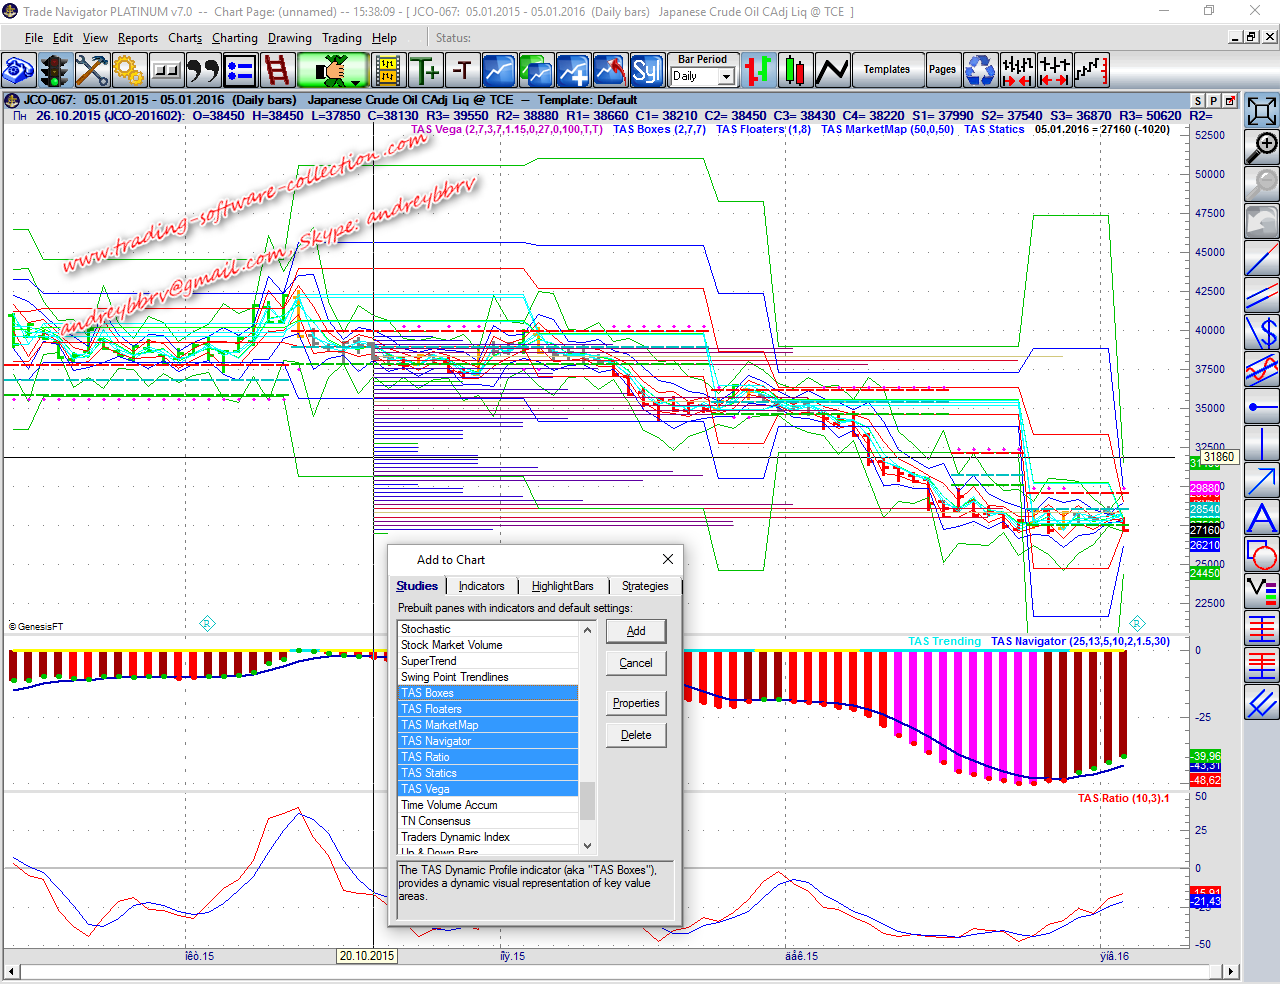
Task: Switch chart to candlestick style
Action: pyautogui.click(x=795, y=71)
